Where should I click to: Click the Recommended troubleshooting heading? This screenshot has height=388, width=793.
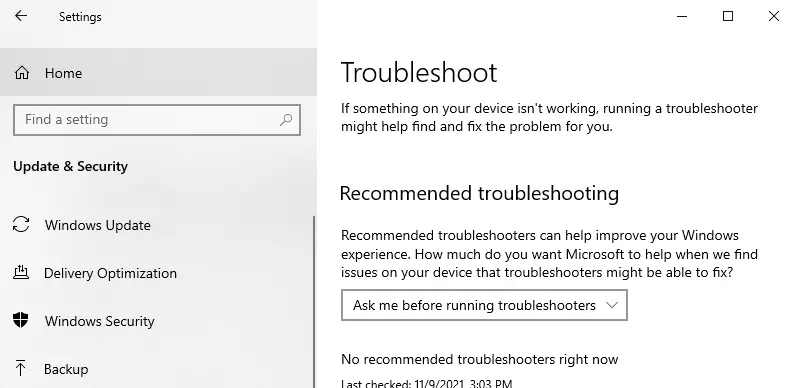(479, 193)
